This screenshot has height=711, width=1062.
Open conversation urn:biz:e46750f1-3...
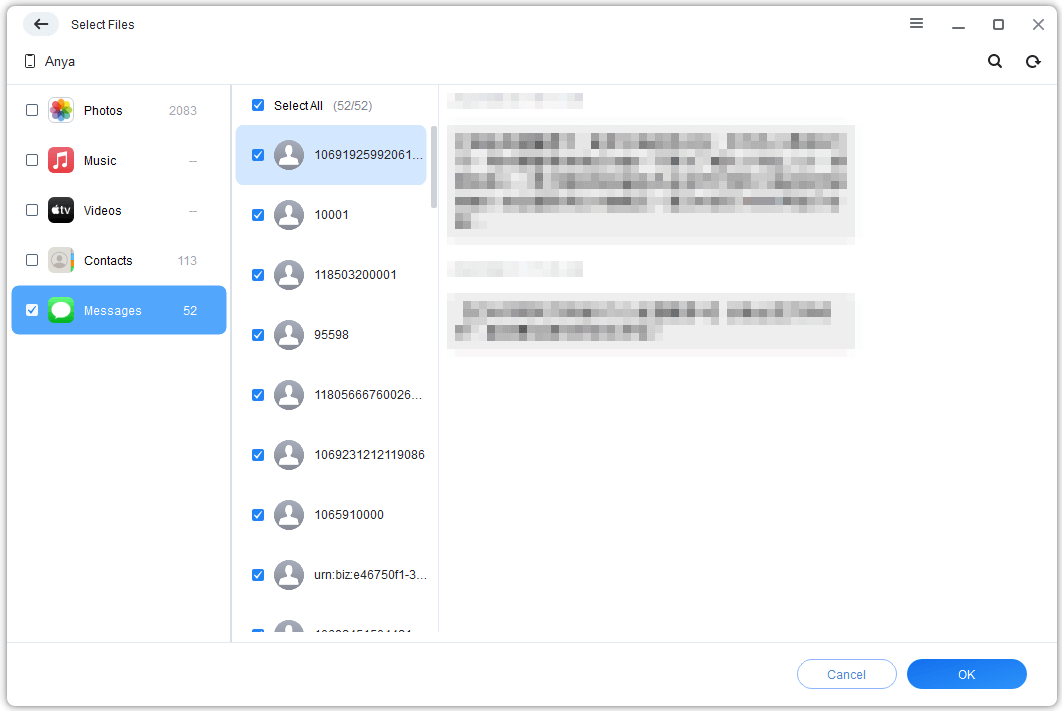point(331,575)
